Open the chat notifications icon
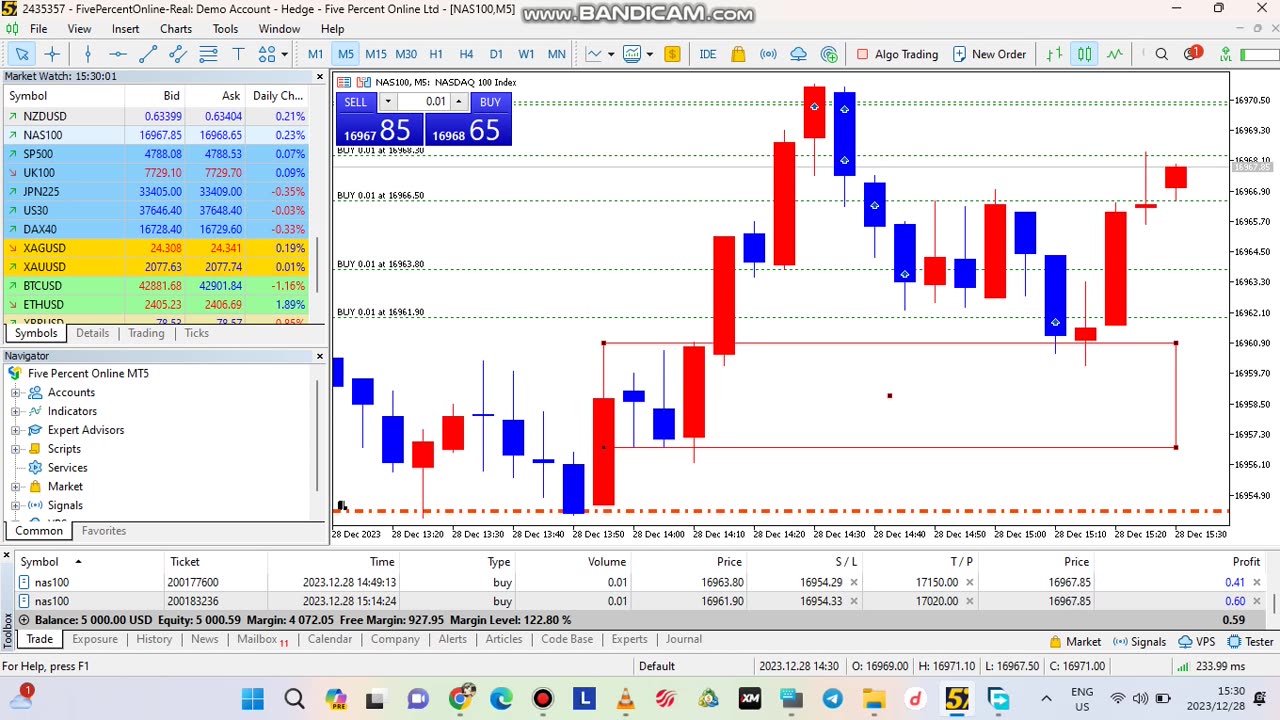This screenshot has width=1280, height=720. pos(1192,54)
